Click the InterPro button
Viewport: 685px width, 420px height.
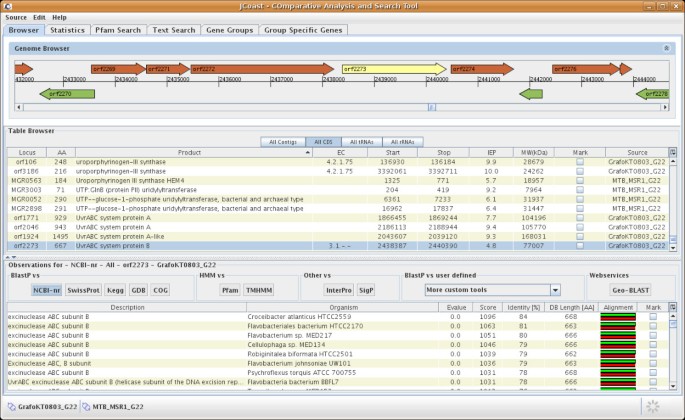(339, 290)
